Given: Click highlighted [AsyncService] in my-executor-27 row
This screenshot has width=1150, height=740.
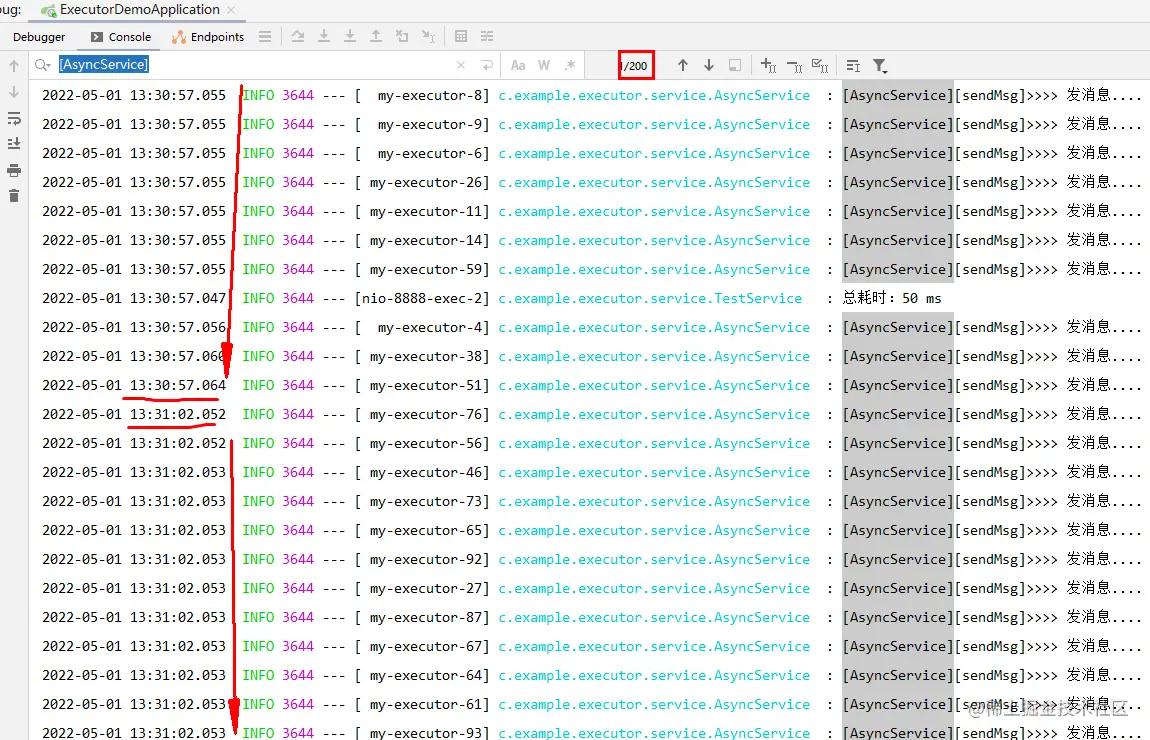Looking at the screenshot, I should (x=898, y=588).
